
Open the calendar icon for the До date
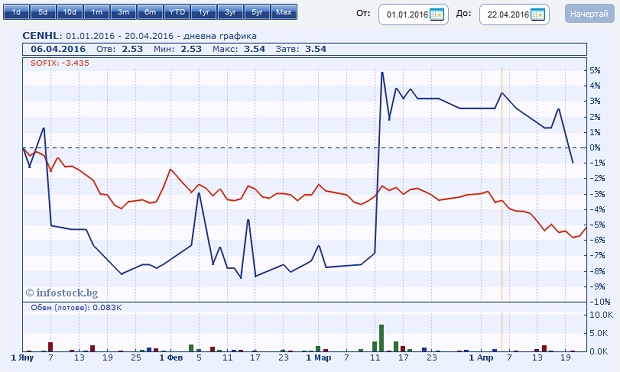pos(538,15)
